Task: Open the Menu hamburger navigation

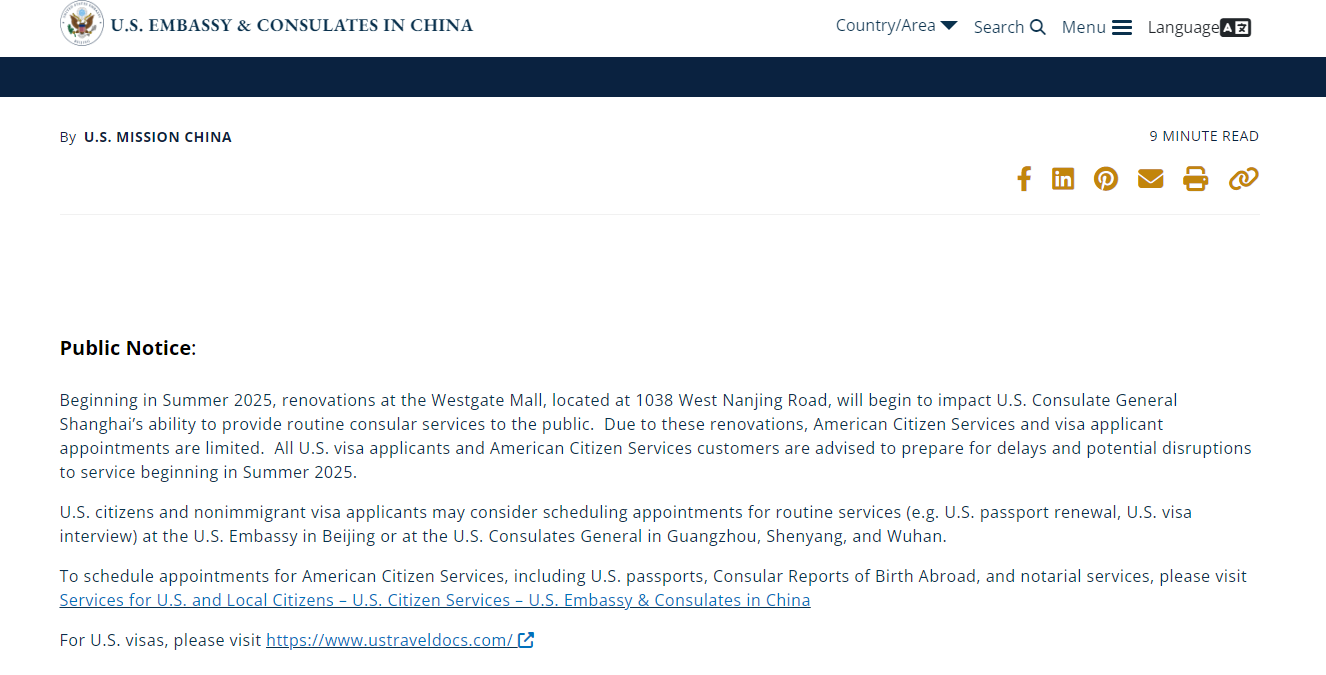Action: pos(1096,27)
